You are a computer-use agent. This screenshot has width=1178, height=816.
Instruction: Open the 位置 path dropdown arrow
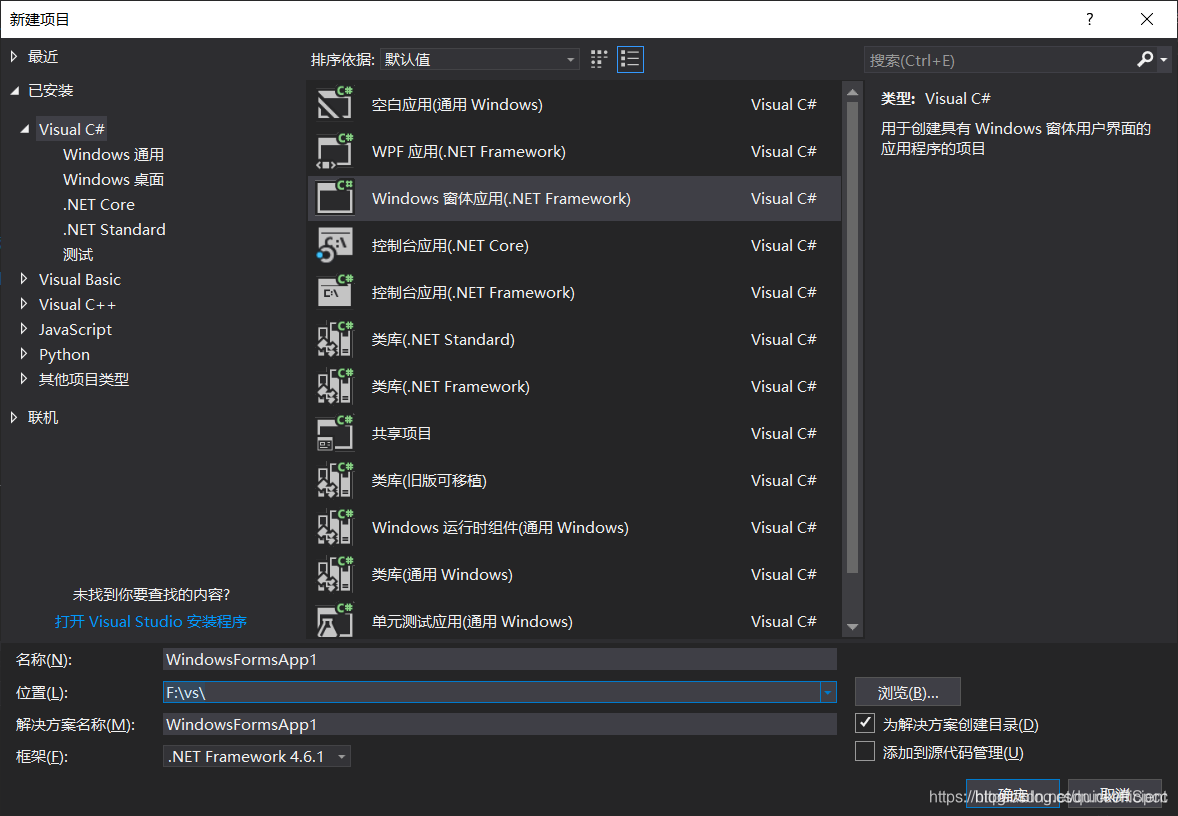pyautogui.click(x=828, y=692)
